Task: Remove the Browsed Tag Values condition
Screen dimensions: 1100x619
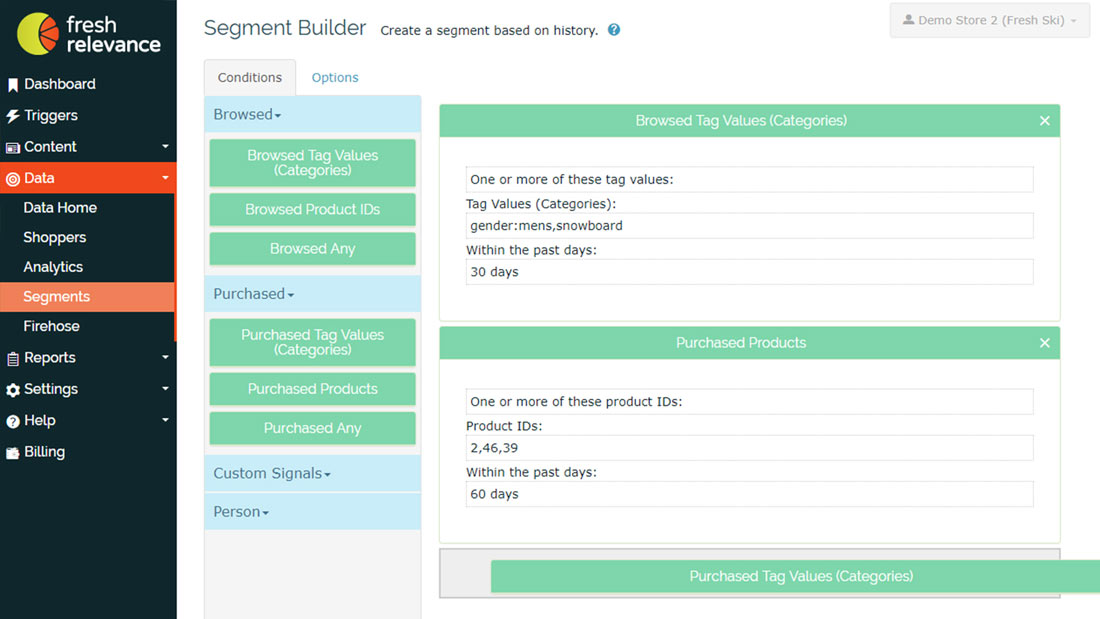Action: [1044, 121]
